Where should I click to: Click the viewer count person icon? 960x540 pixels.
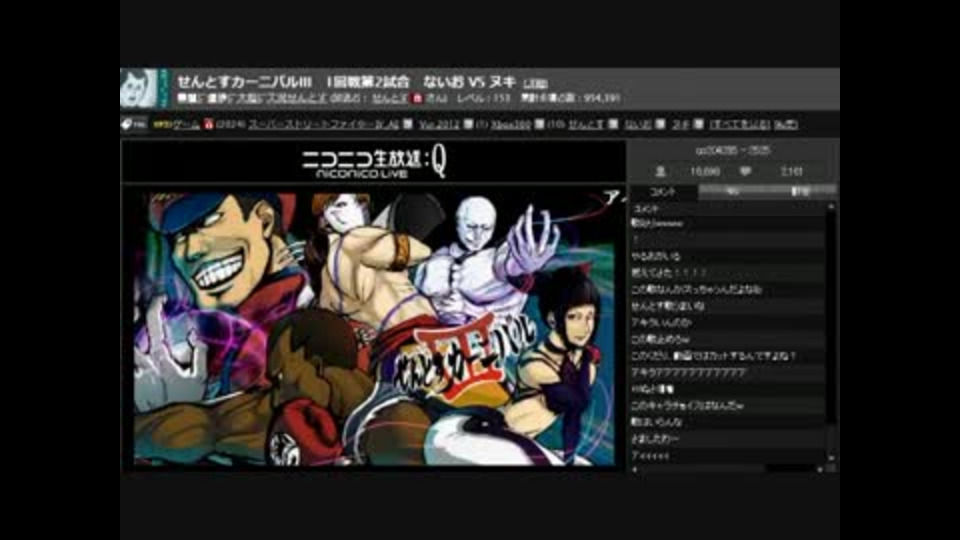pyautogui.click(x=660, y=172)
